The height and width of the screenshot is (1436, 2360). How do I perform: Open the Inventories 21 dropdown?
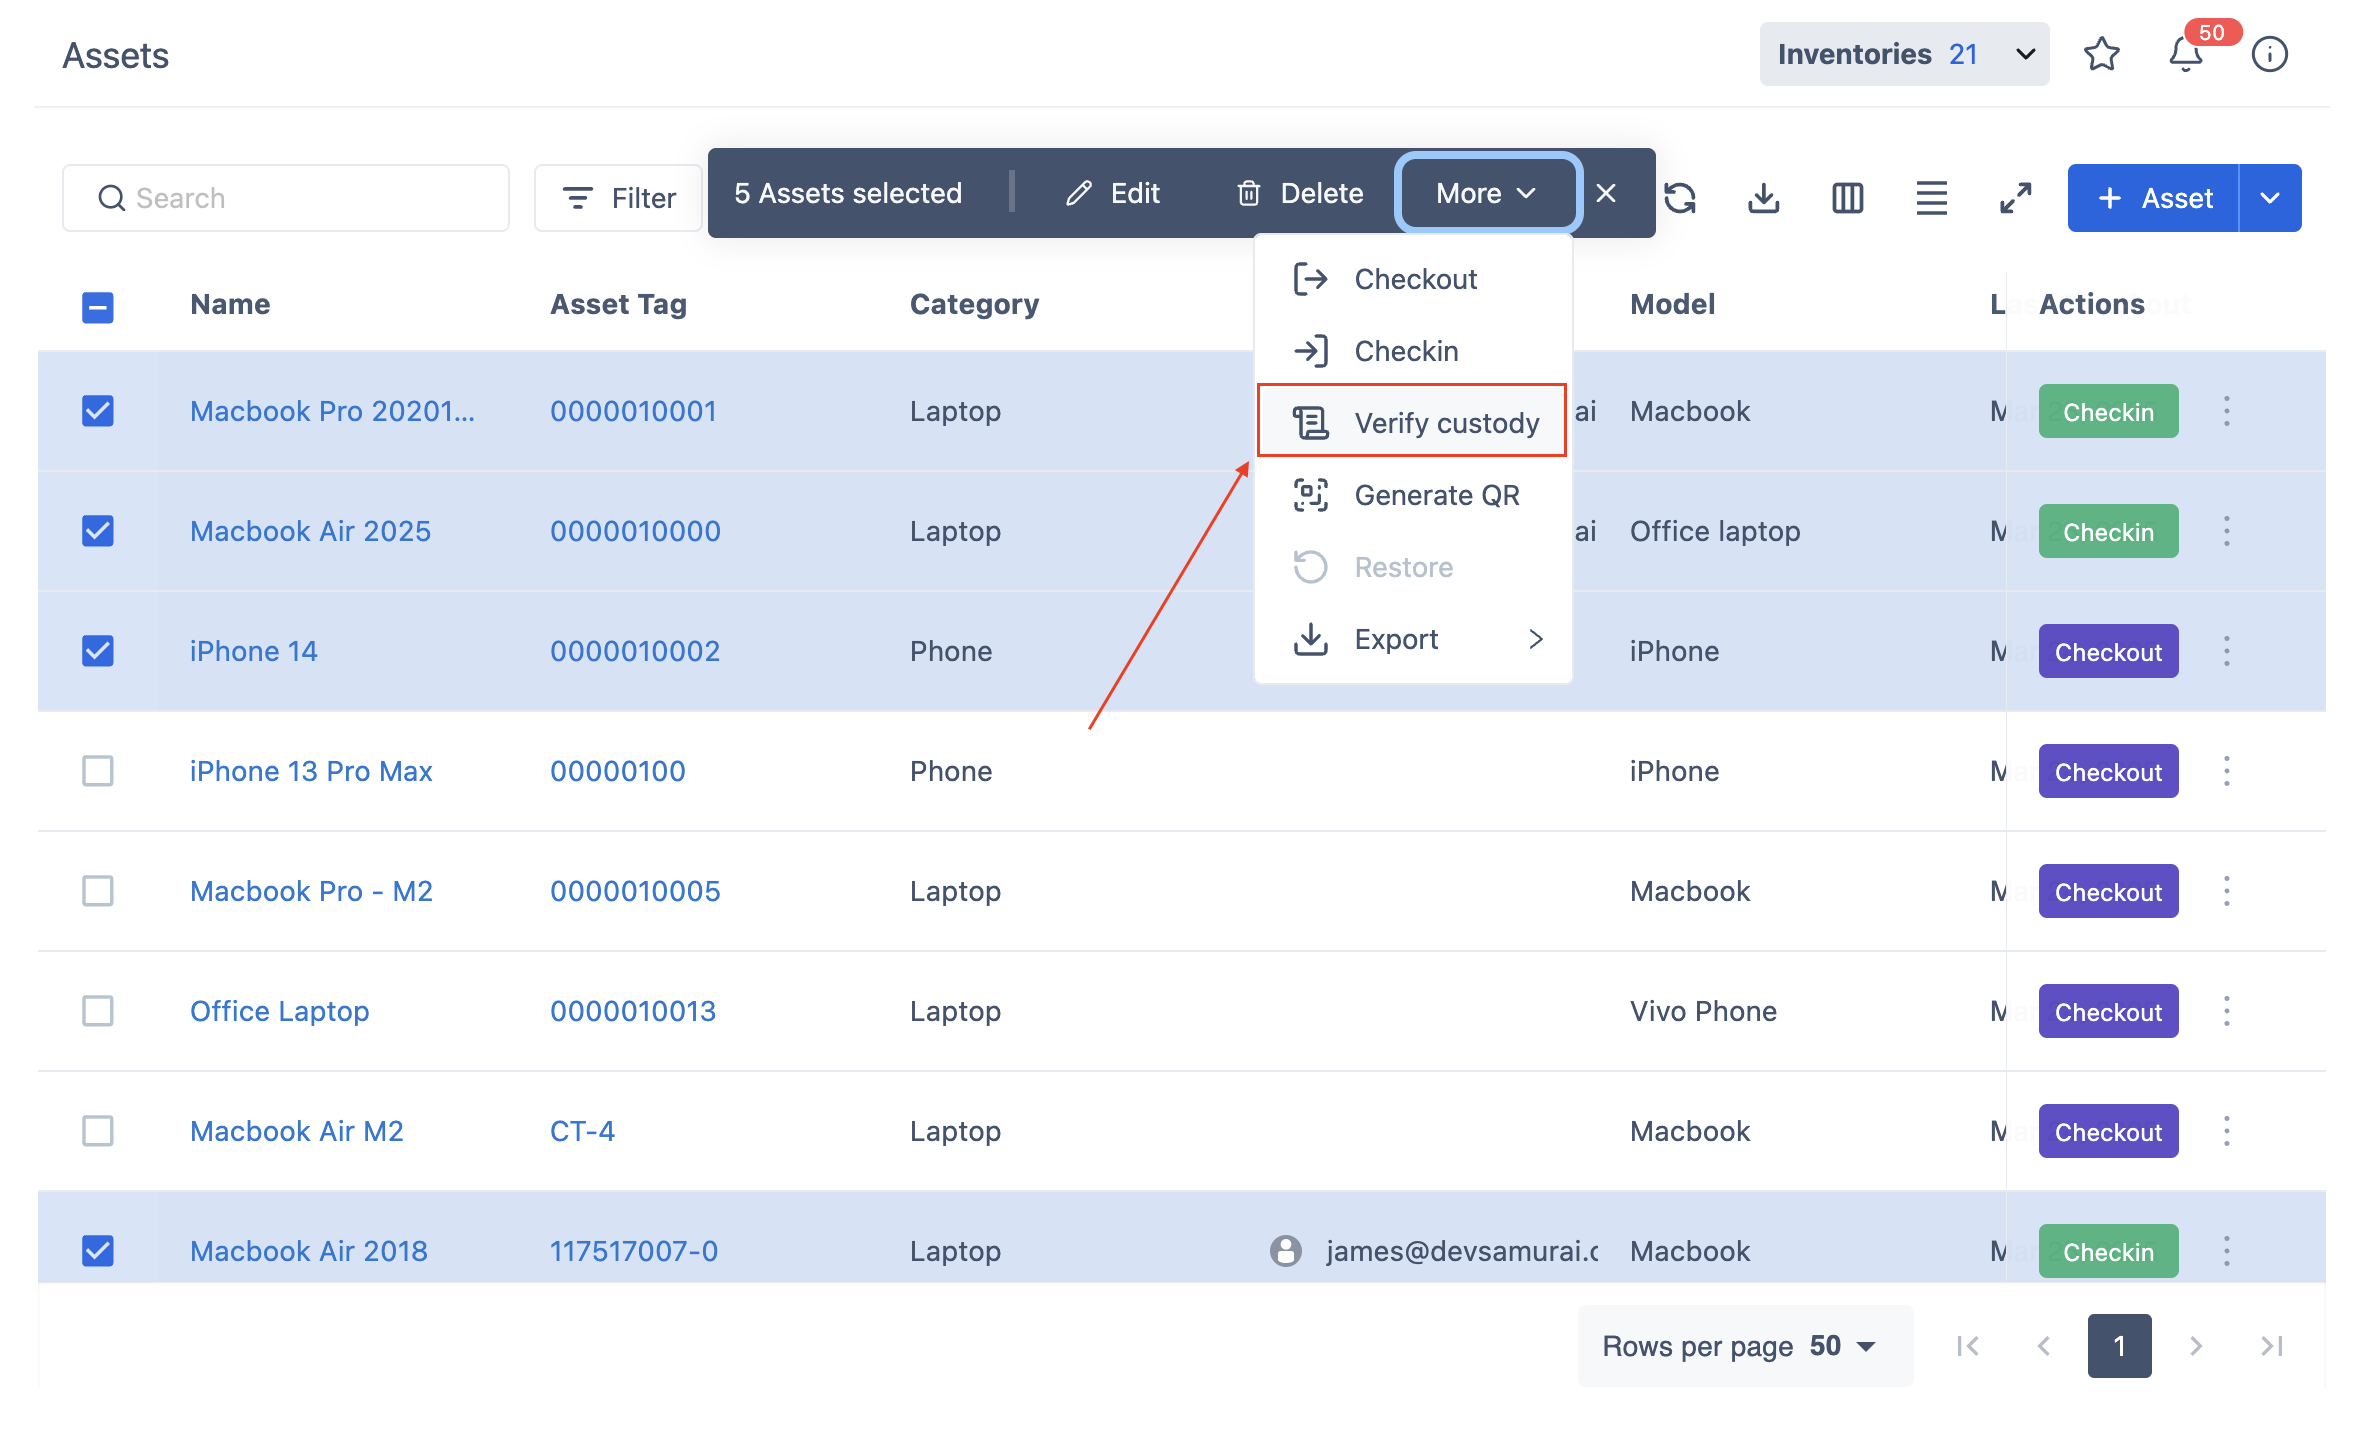click(x=1903, y=54)
